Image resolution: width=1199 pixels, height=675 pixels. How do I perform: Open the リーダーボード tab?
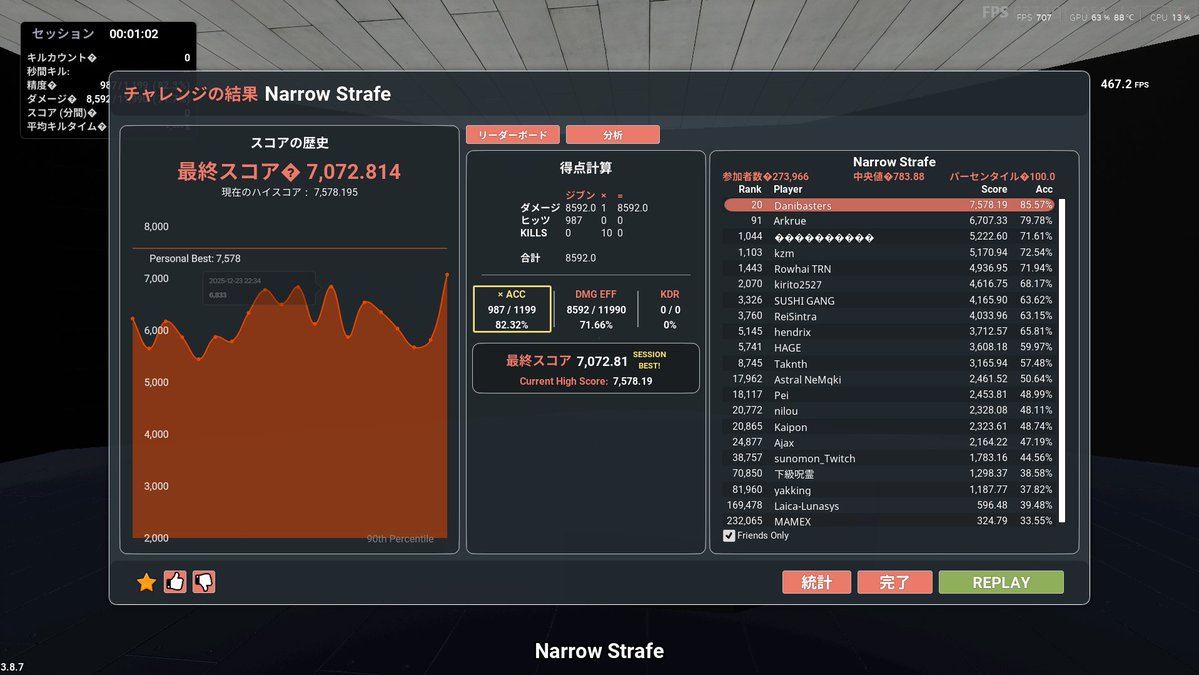[x=512, y=135]
